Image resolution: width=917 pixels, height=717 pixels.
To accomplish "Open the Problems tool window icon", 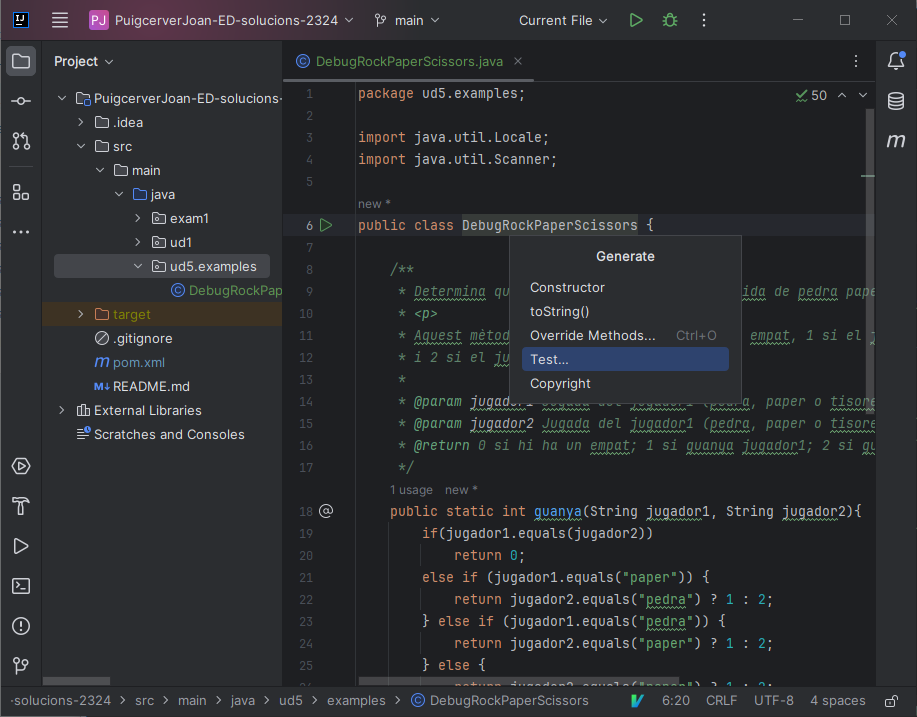I will 20,626.
